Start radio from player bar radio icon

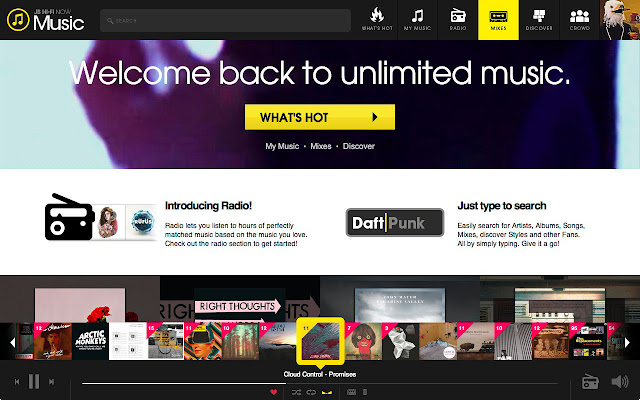click(590, 382)
